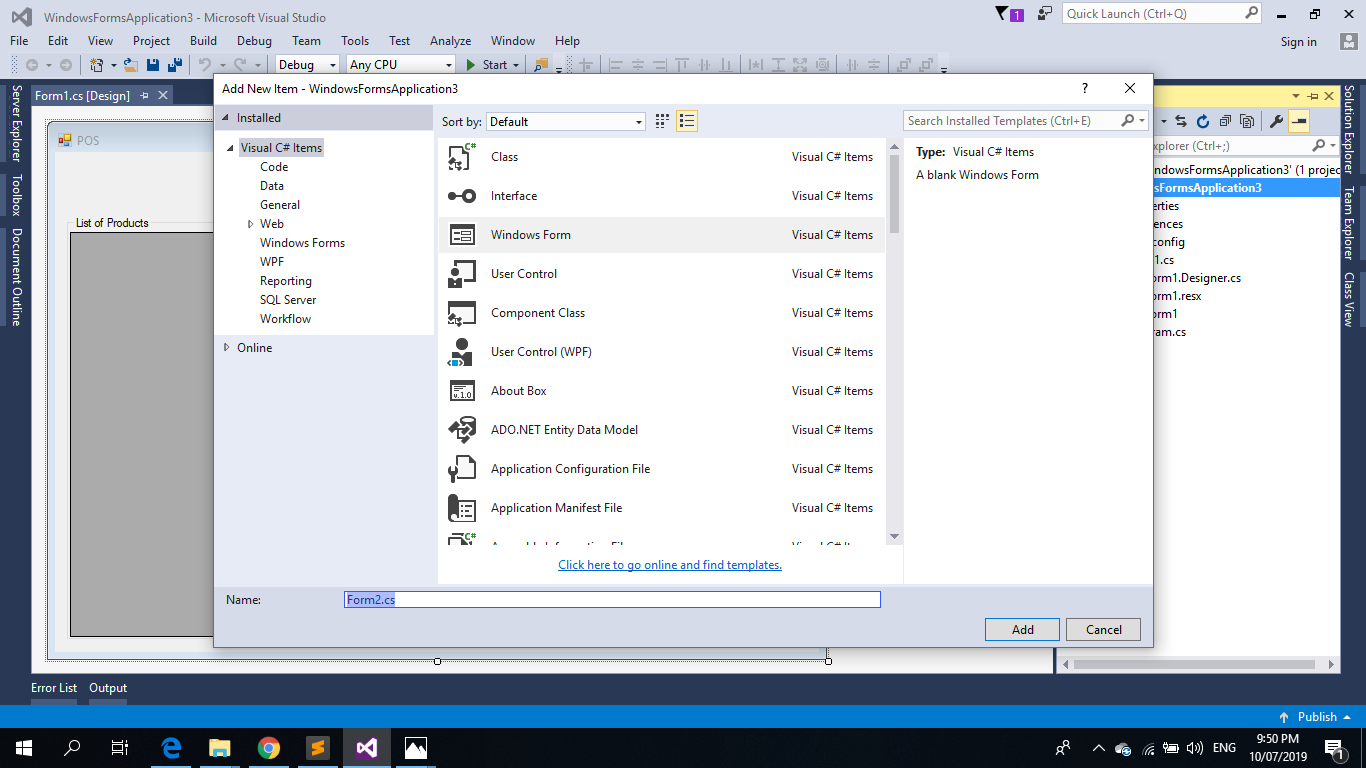Toggle Solution Explorer preview selected items

[x=1299, y=121]
